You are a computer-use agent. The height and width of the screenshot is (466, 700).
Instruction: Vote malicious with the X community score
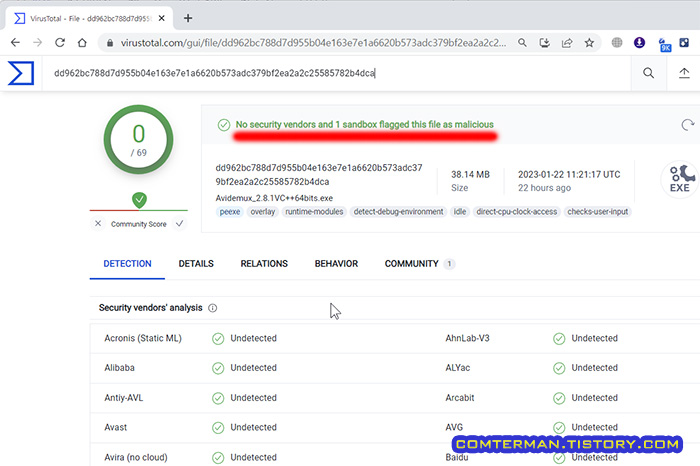coord(98,223)
